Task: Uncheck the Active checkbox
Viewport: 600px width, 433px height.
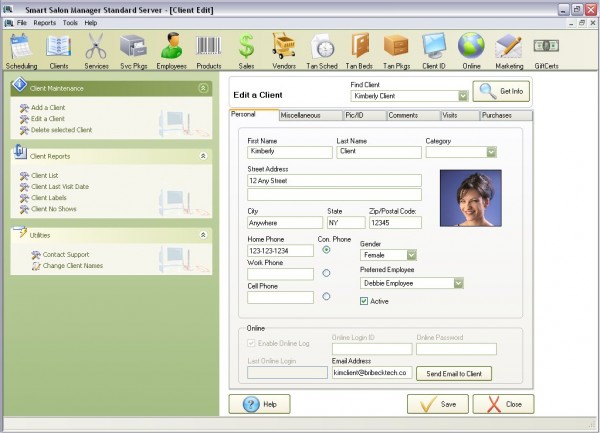Action: pyautogui.click(x=364, y=300)
